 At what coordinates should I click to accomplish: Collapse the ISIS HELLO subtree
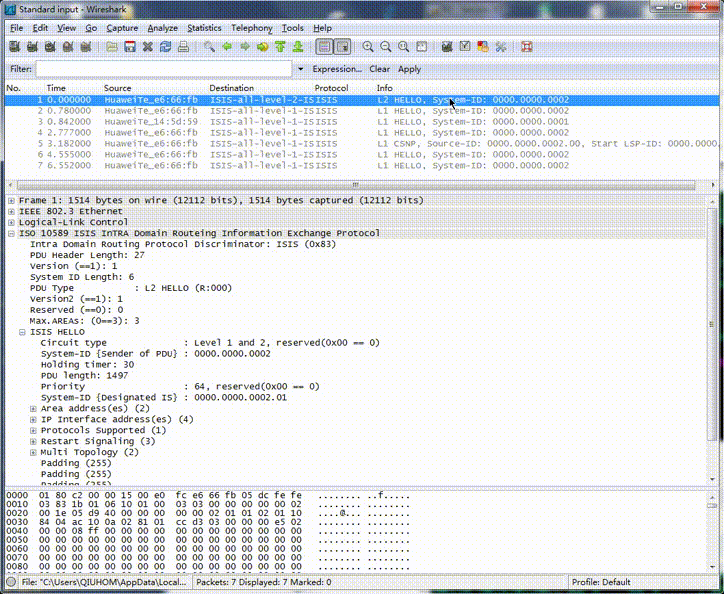[22, 332]
